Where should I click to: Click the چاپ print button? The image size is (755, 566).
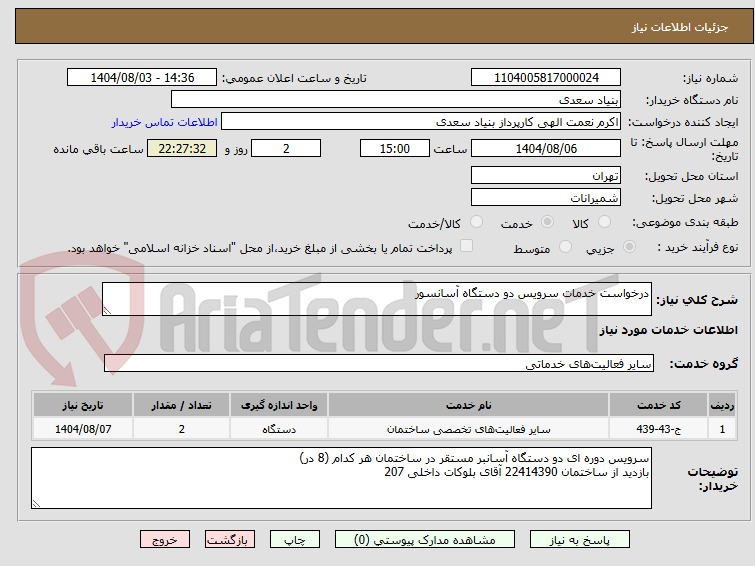[295, 540]
